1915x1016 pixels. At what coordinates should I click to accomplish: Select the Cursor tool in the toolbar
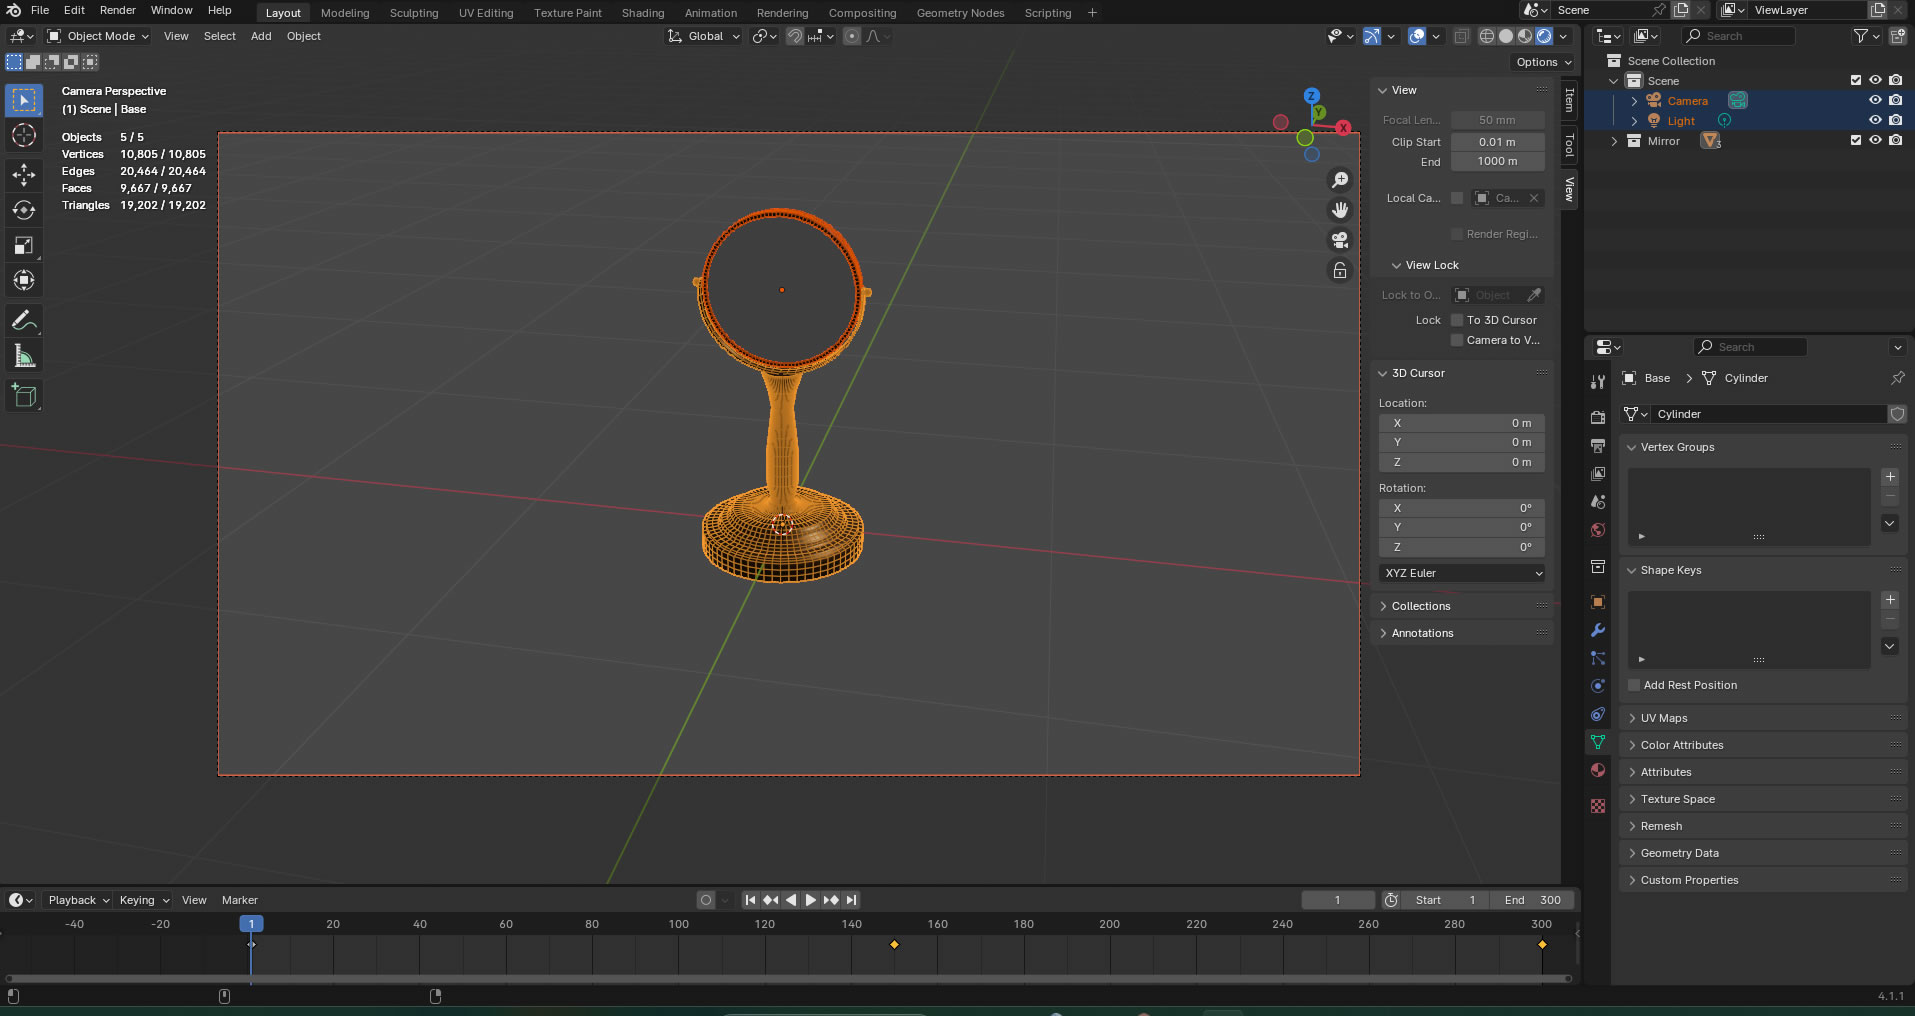[24, 136]
